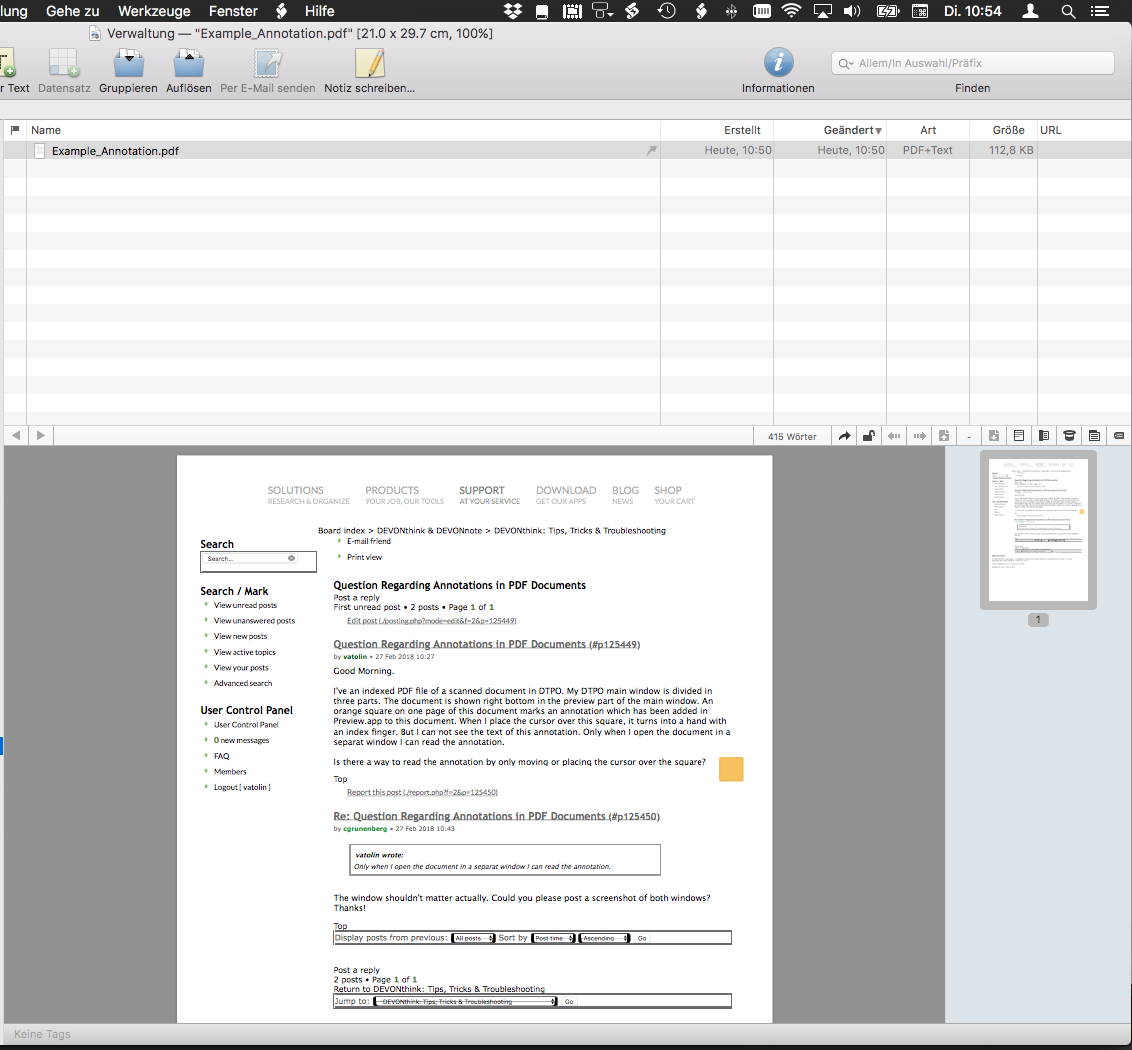Sort the list by the Erstellt column
Viewport: 1132px width, 1050px height.
717,130
